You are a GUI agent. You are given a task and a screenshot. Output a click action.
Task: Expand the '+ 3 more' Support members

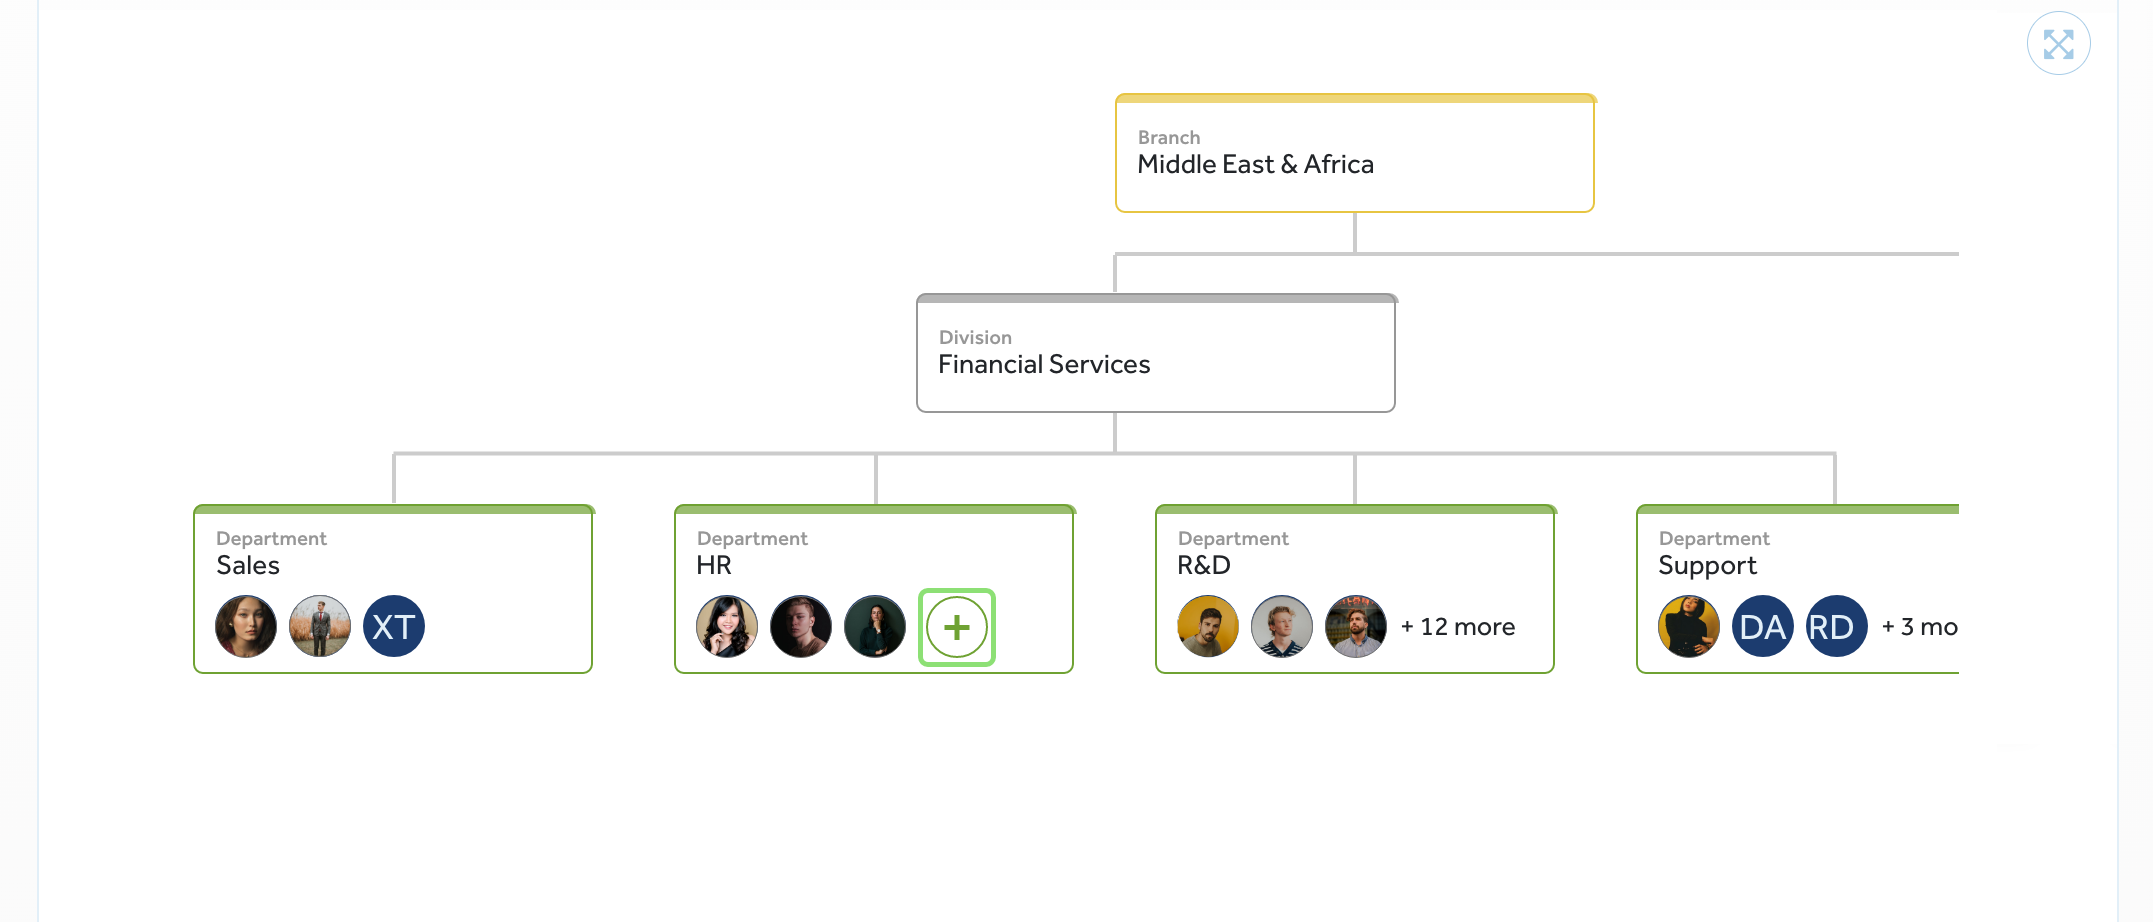[1919, 627]
